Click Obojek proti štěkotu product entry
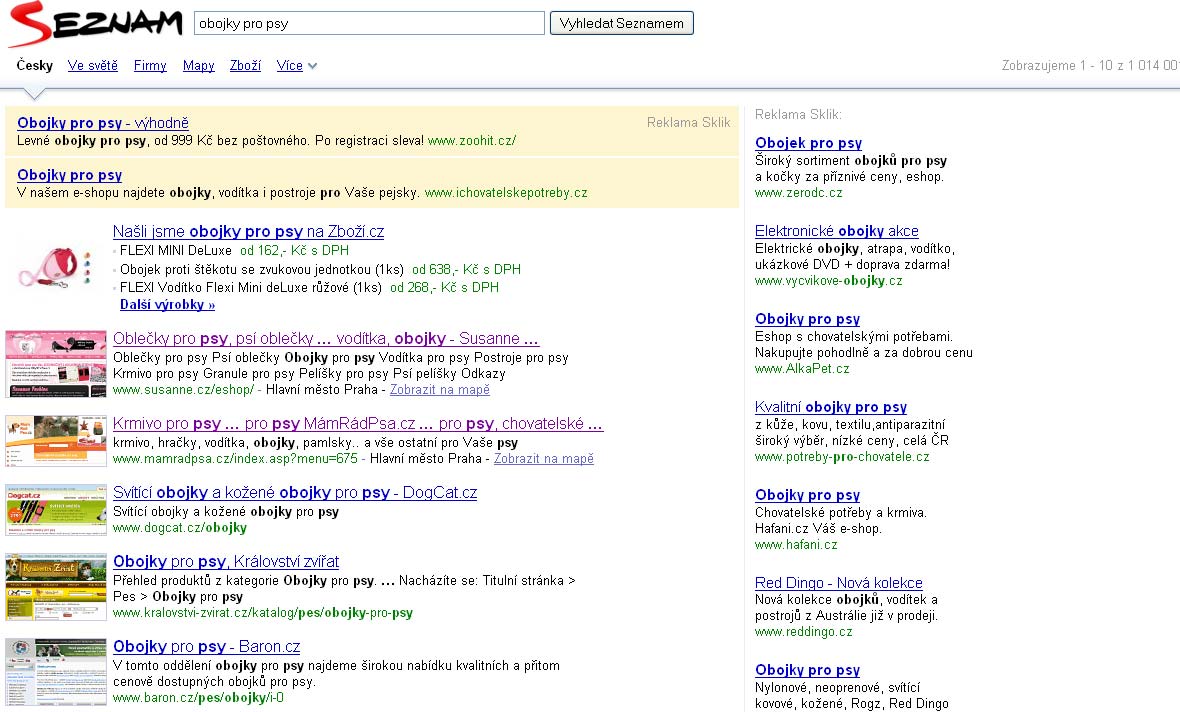This screenshot has height=712, width=1180. pos(262,269)
